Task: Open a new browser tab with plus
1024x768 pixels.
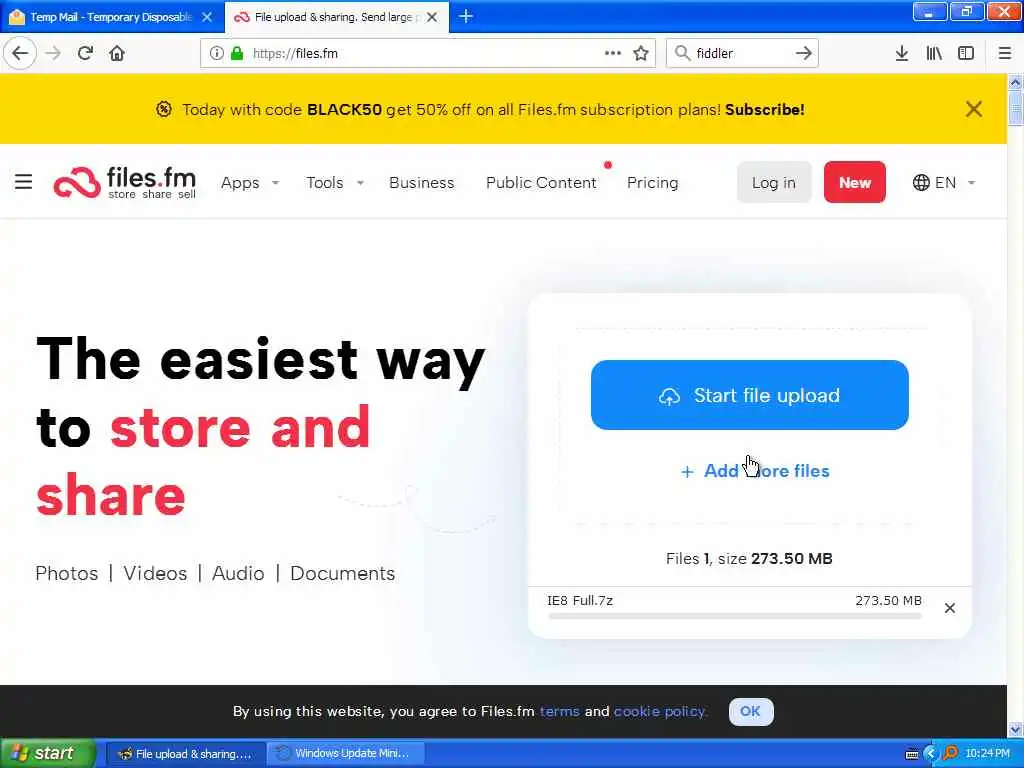Action: (466, 16)
